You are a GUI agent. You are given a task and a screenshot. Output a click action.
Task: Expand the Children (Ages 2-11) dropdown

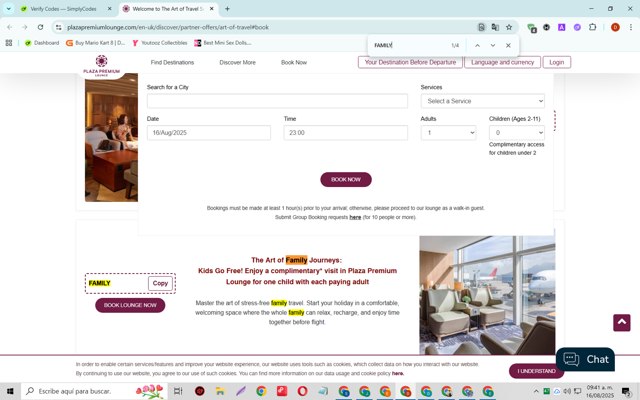(x=517, y=133)
